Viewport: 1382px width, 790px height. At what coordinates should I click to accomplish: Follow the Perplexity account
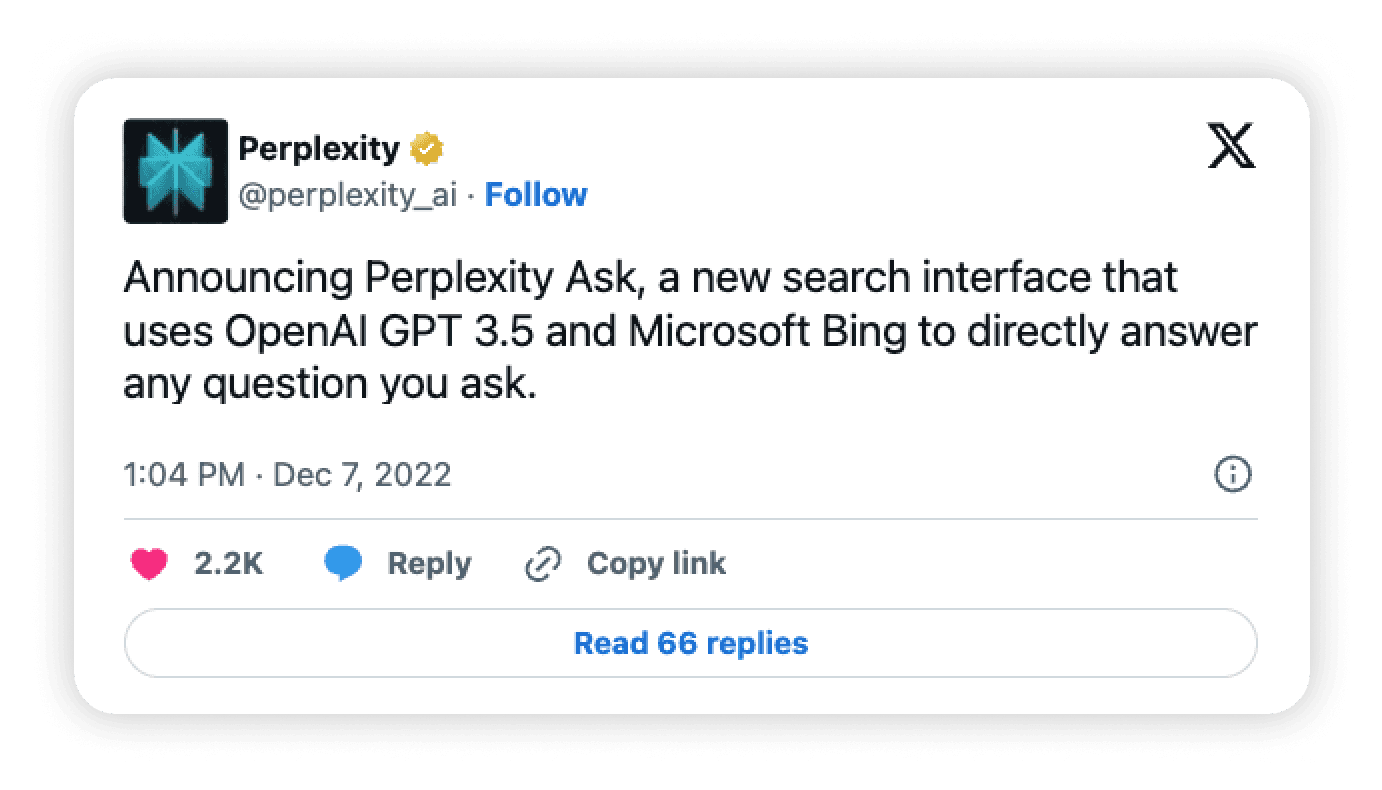coord(536,195)
